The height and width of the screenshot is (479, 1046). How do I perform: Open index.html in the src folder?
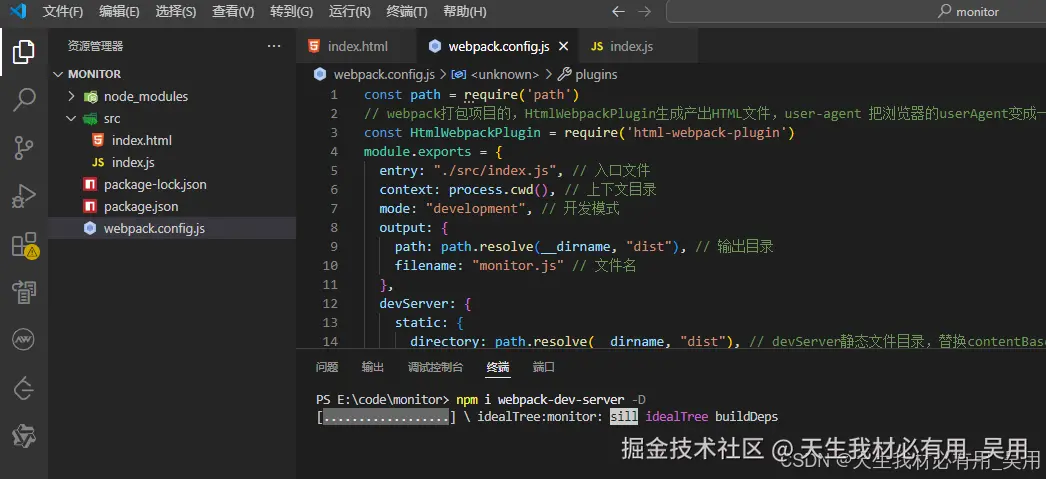tap(172, 140)
